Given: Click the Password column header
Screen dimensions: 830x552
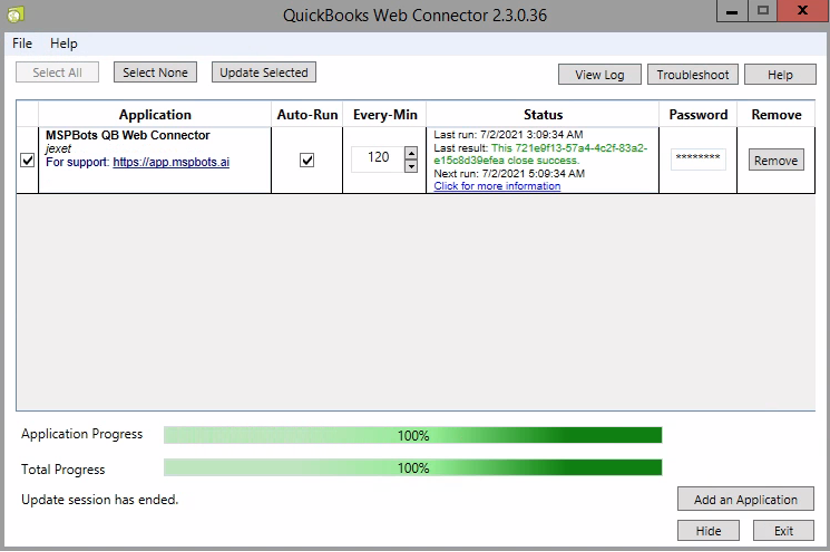Looking at the screenshot, I should 698,114.
